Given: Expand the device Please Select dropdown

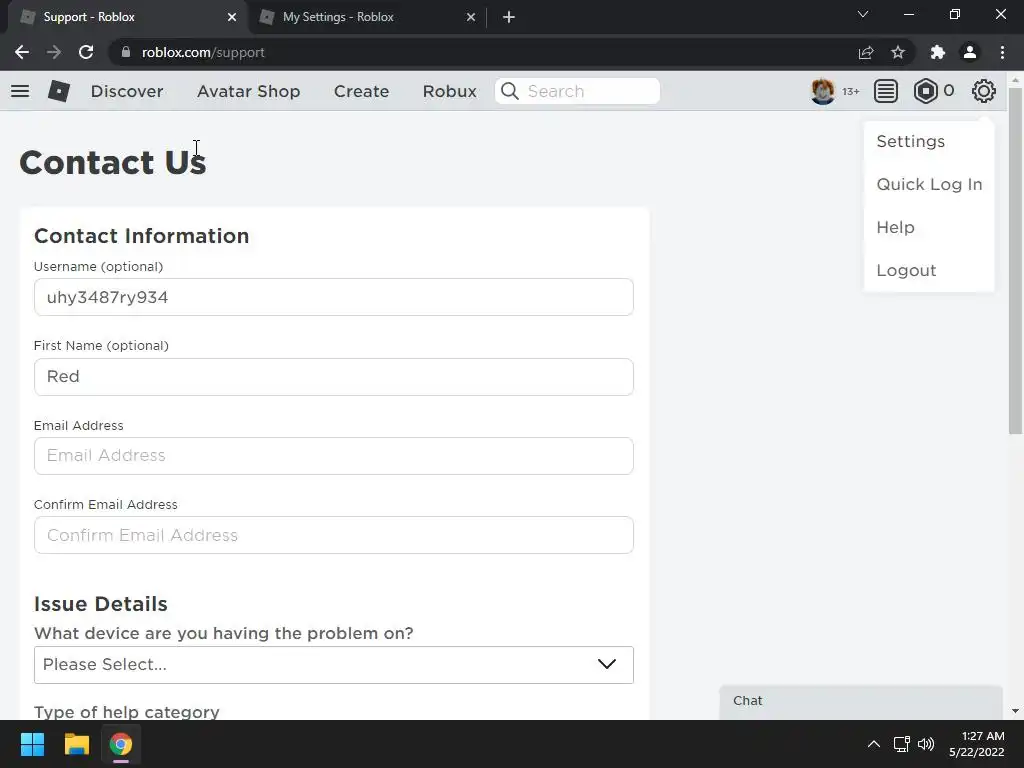Looking at the screenshot, I should pyautogui.click(x=334, y=665).
